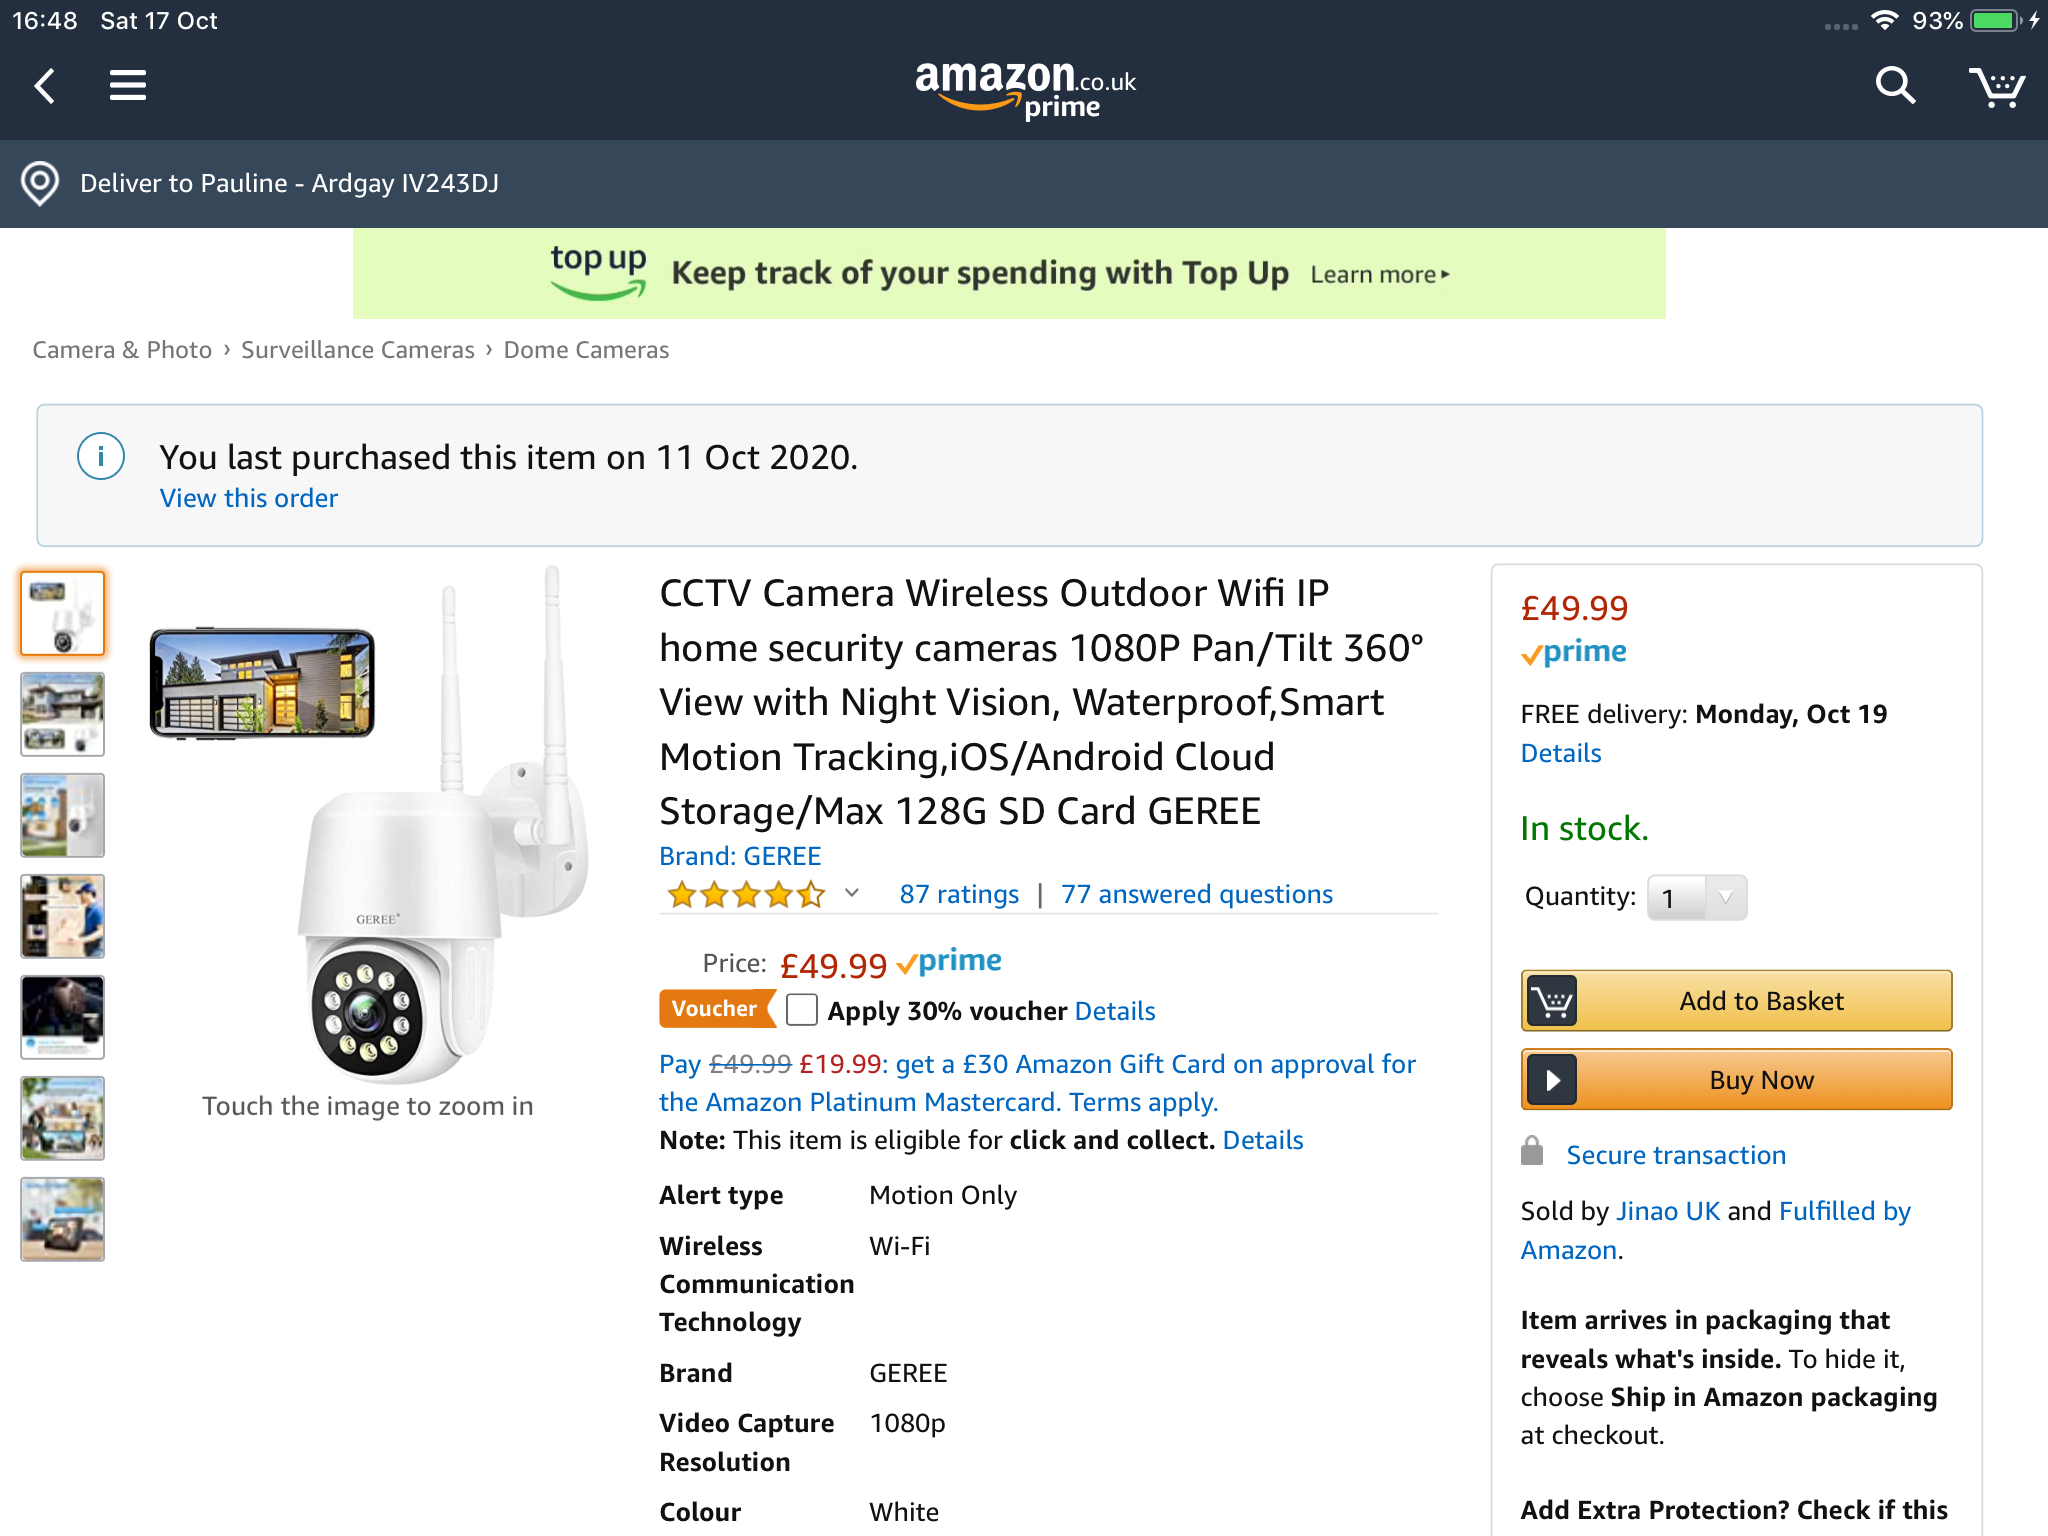Open the View this order link

249,498
